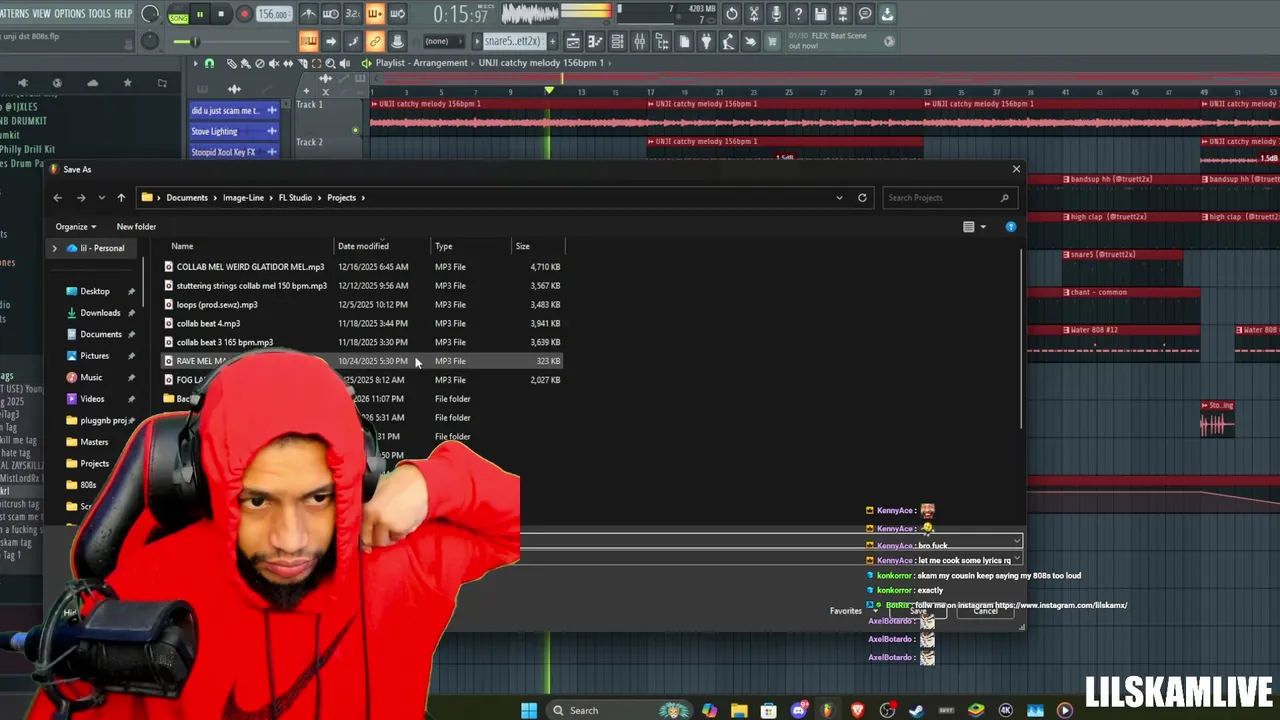Viewport: 1280px width, 720px height.
Task: Open Windows Start menu
Action: tap(528, 710)
